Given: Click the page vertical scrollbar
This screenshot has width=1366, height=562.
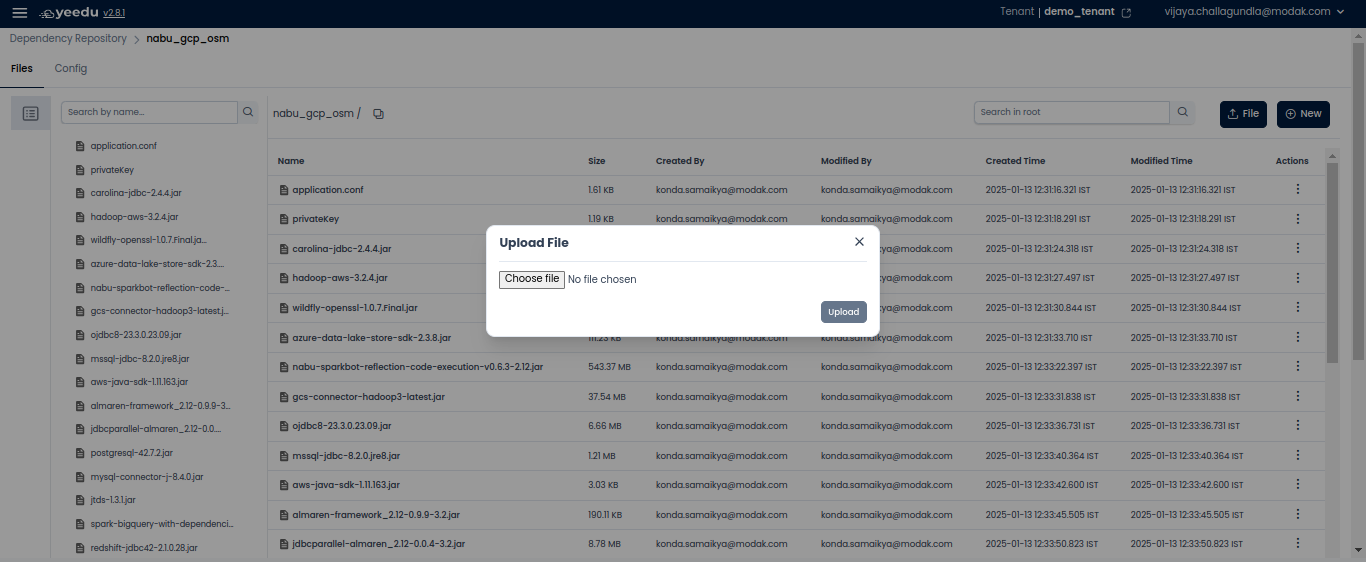Looking at the screenshot, I should 1359,200.
